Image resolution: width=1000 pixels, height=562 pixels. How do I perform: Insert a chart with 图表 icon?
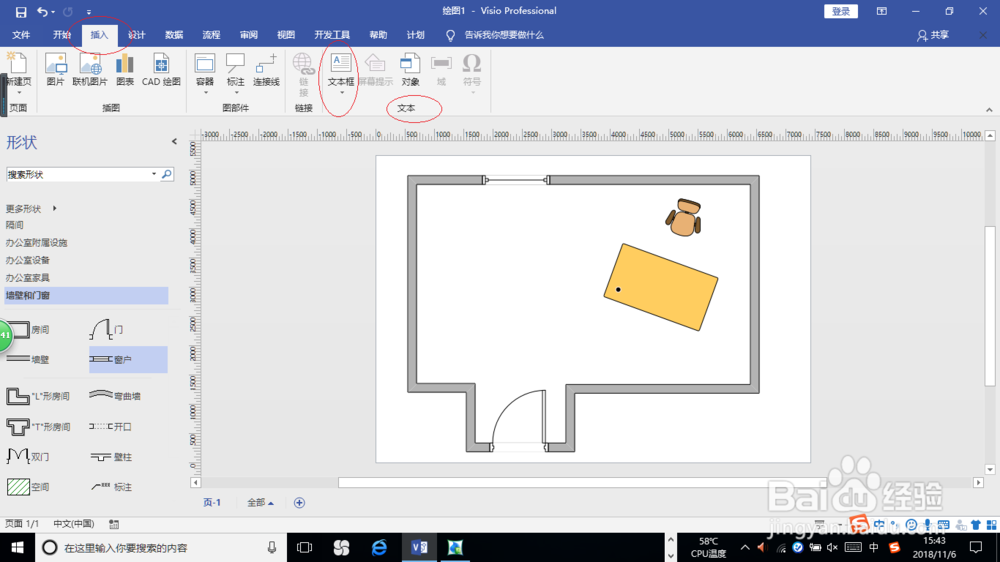(x=125, y=70)
